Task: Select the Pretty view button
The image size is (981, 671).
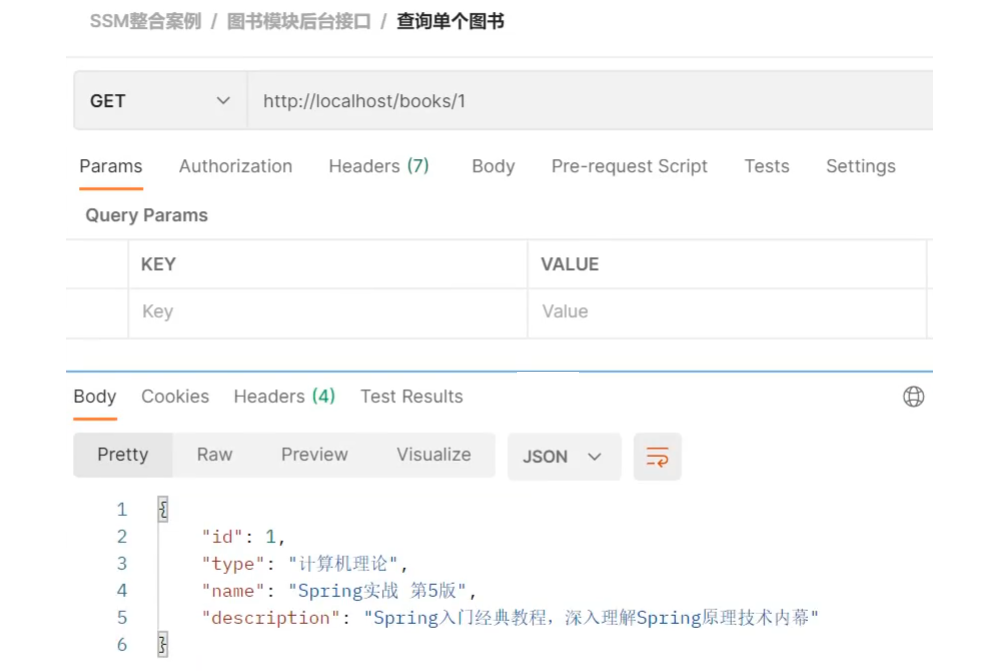Action: pyautogui.click(x=123, y=455)
